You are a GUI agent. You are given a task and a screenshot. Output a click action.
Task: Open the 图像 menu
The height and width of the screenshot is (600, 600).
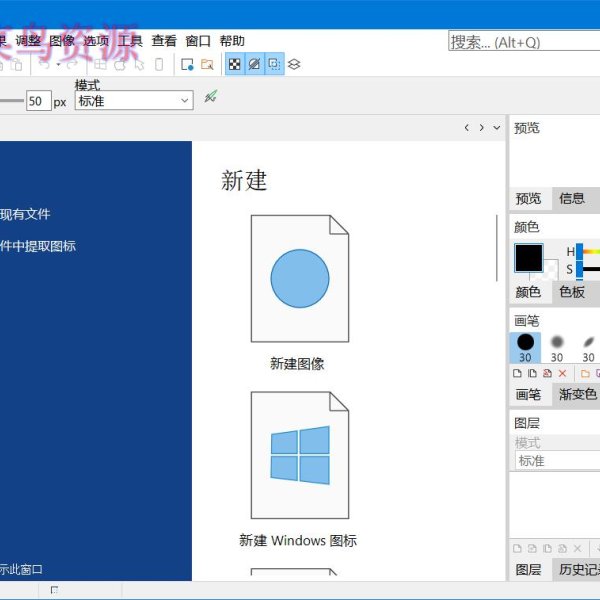pyautogui.click(x=62, y=41)
